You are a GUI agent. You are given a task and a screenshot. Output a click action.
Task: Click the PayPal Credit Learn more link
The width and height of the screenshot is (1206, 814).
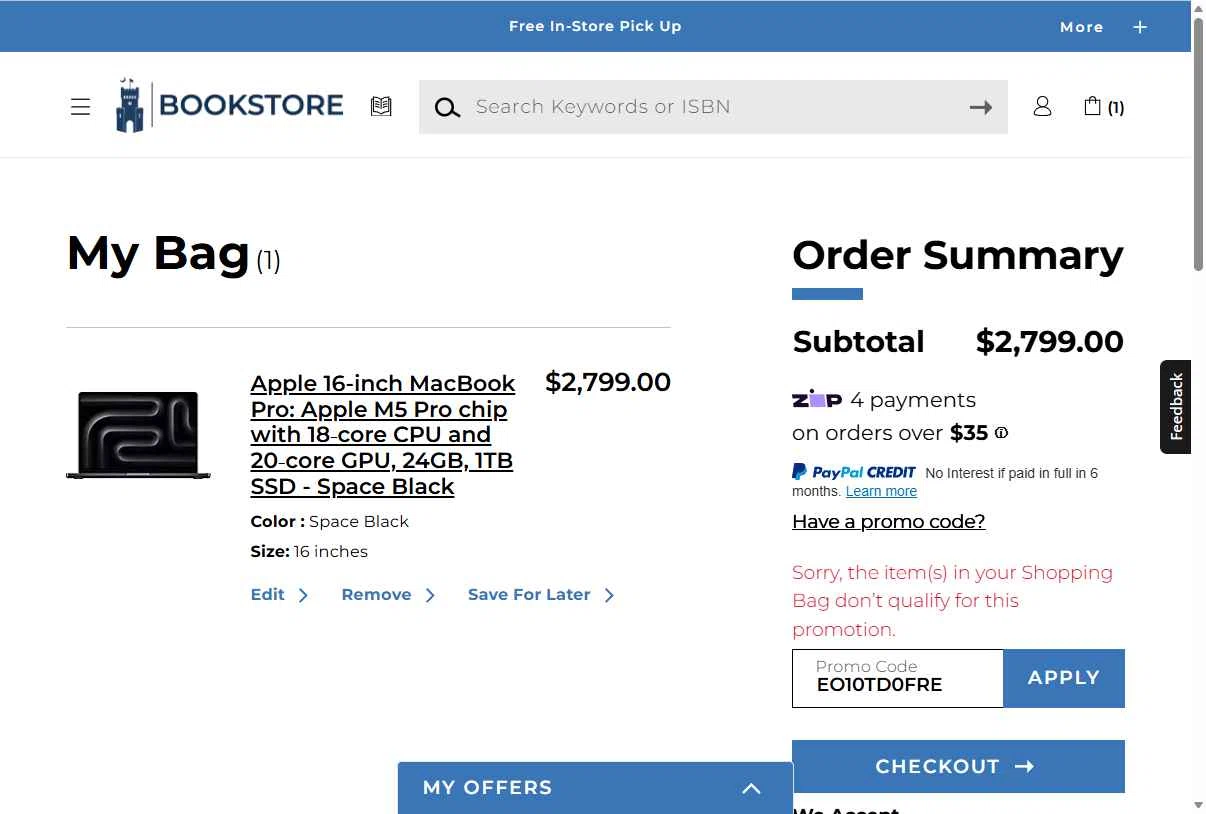pyautogui.click(x=881, y=491)
